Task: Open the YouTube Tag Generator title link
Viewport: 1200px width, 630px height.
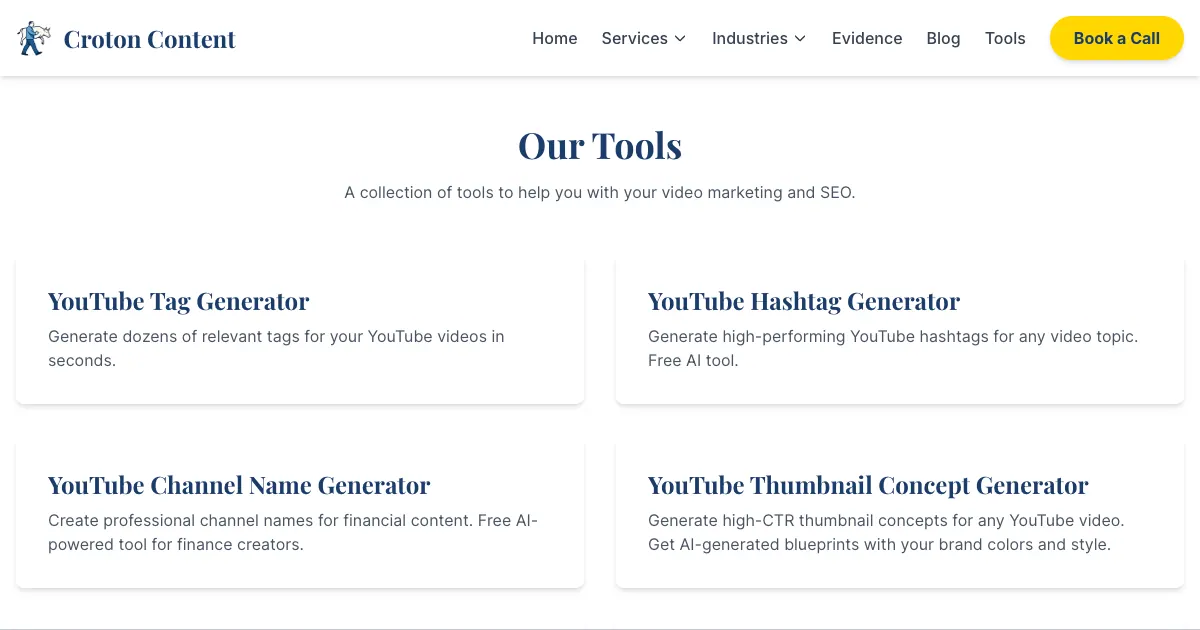Action: [x=179, y=301]
